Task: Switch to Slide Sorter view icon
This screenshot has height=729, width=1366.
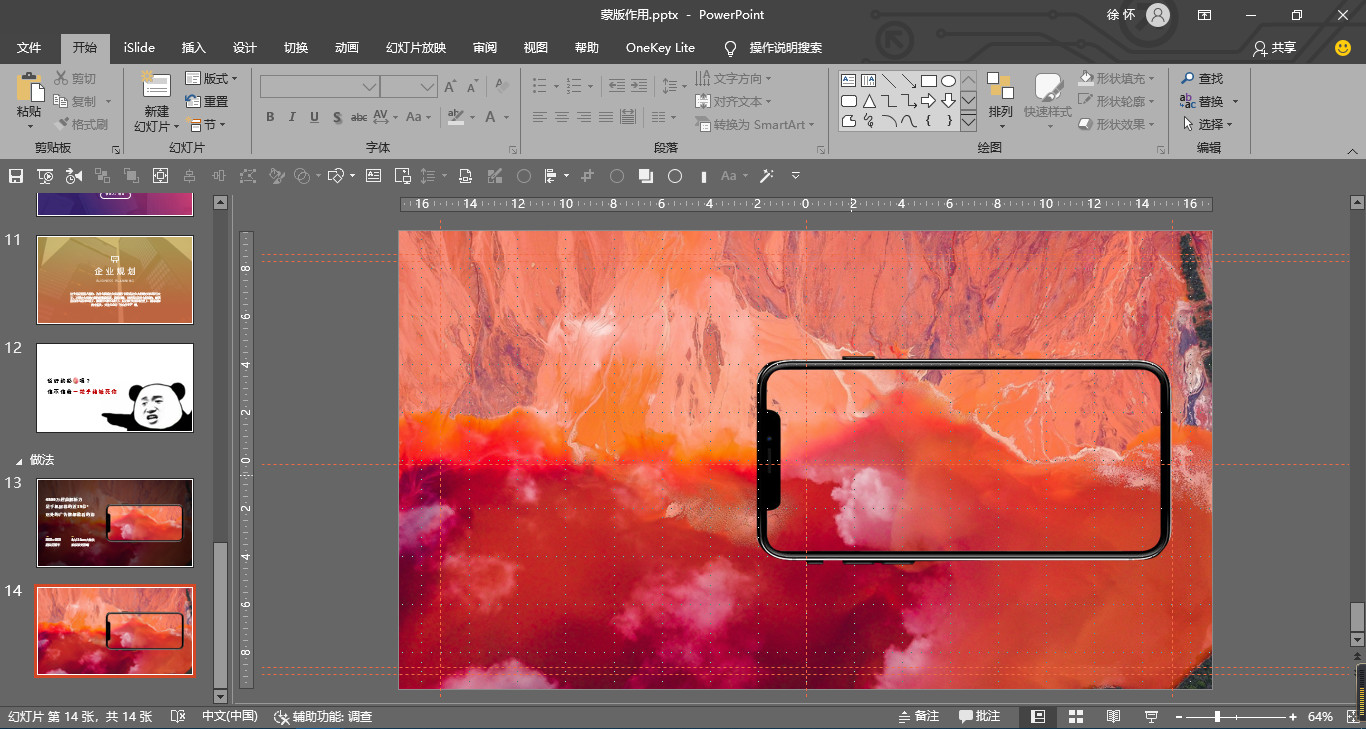Action: [x=1076, y=716]
